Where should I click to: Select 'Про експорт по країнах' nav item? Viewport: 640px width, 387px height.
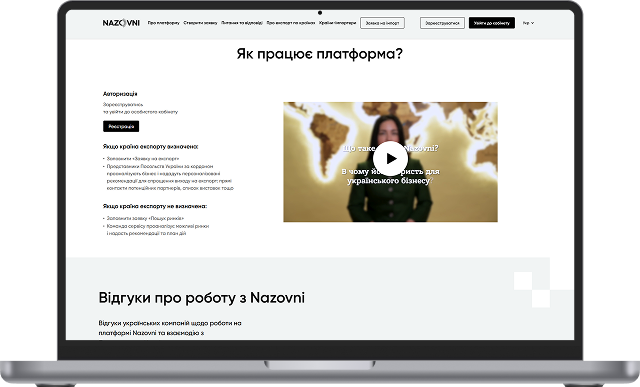pyautogui.click(x=291, y=23)
